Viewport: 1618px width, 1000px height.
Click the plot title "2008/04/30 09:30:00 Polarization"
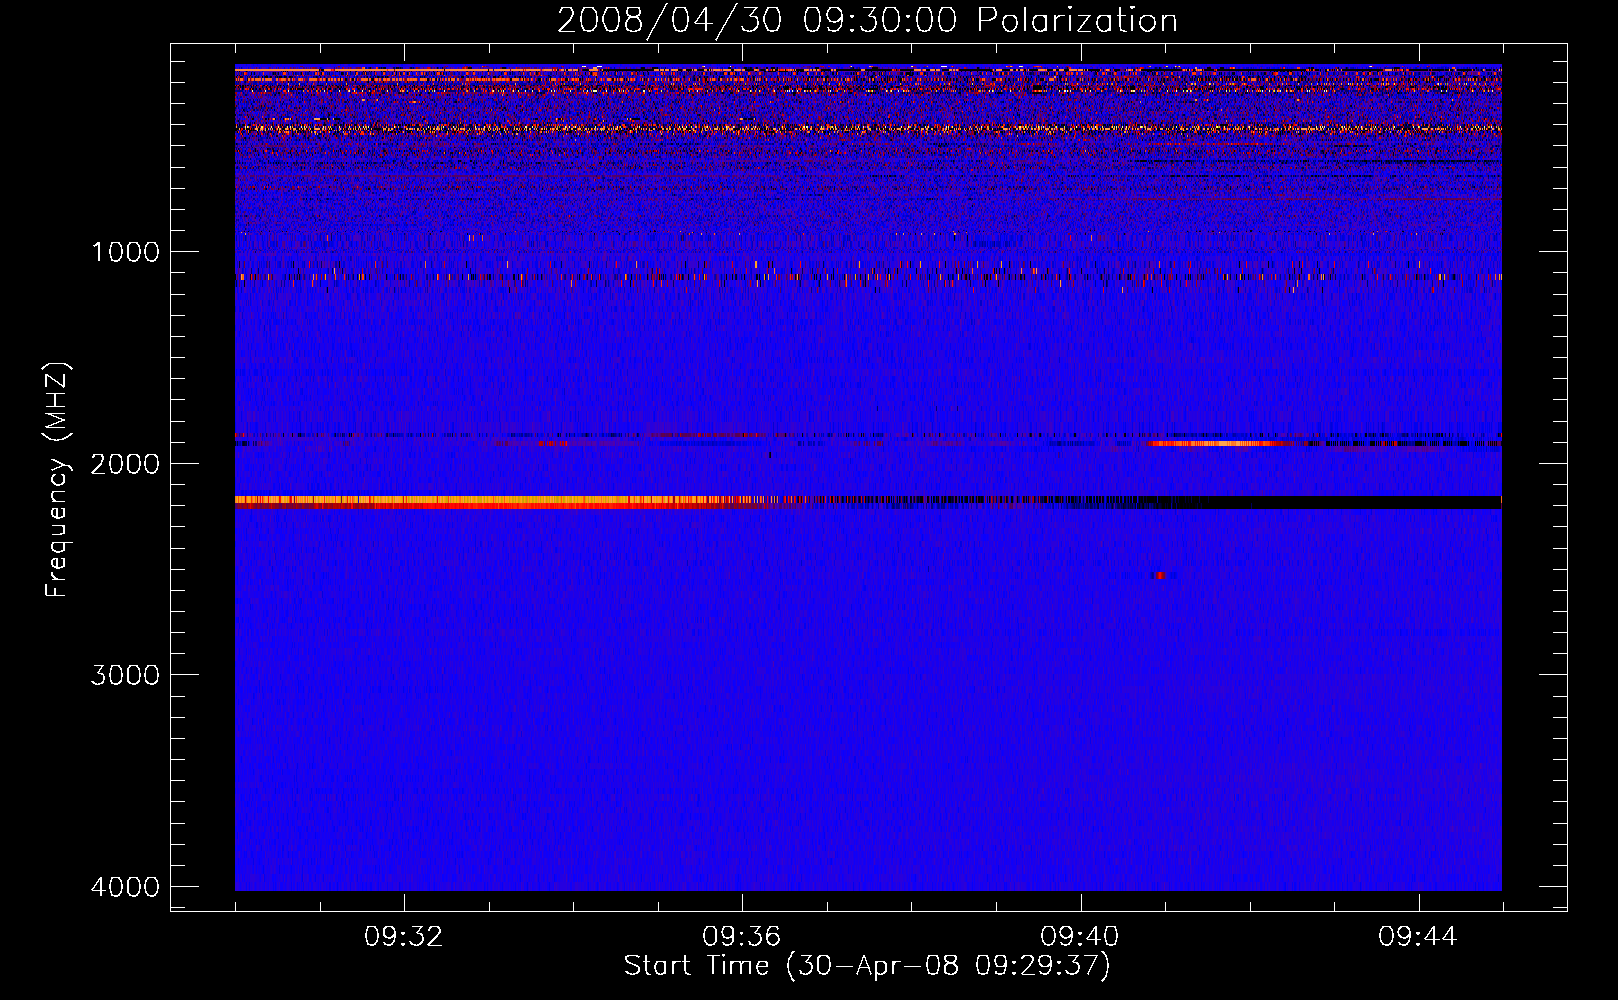pyautogui.click(x=867, y=21)
